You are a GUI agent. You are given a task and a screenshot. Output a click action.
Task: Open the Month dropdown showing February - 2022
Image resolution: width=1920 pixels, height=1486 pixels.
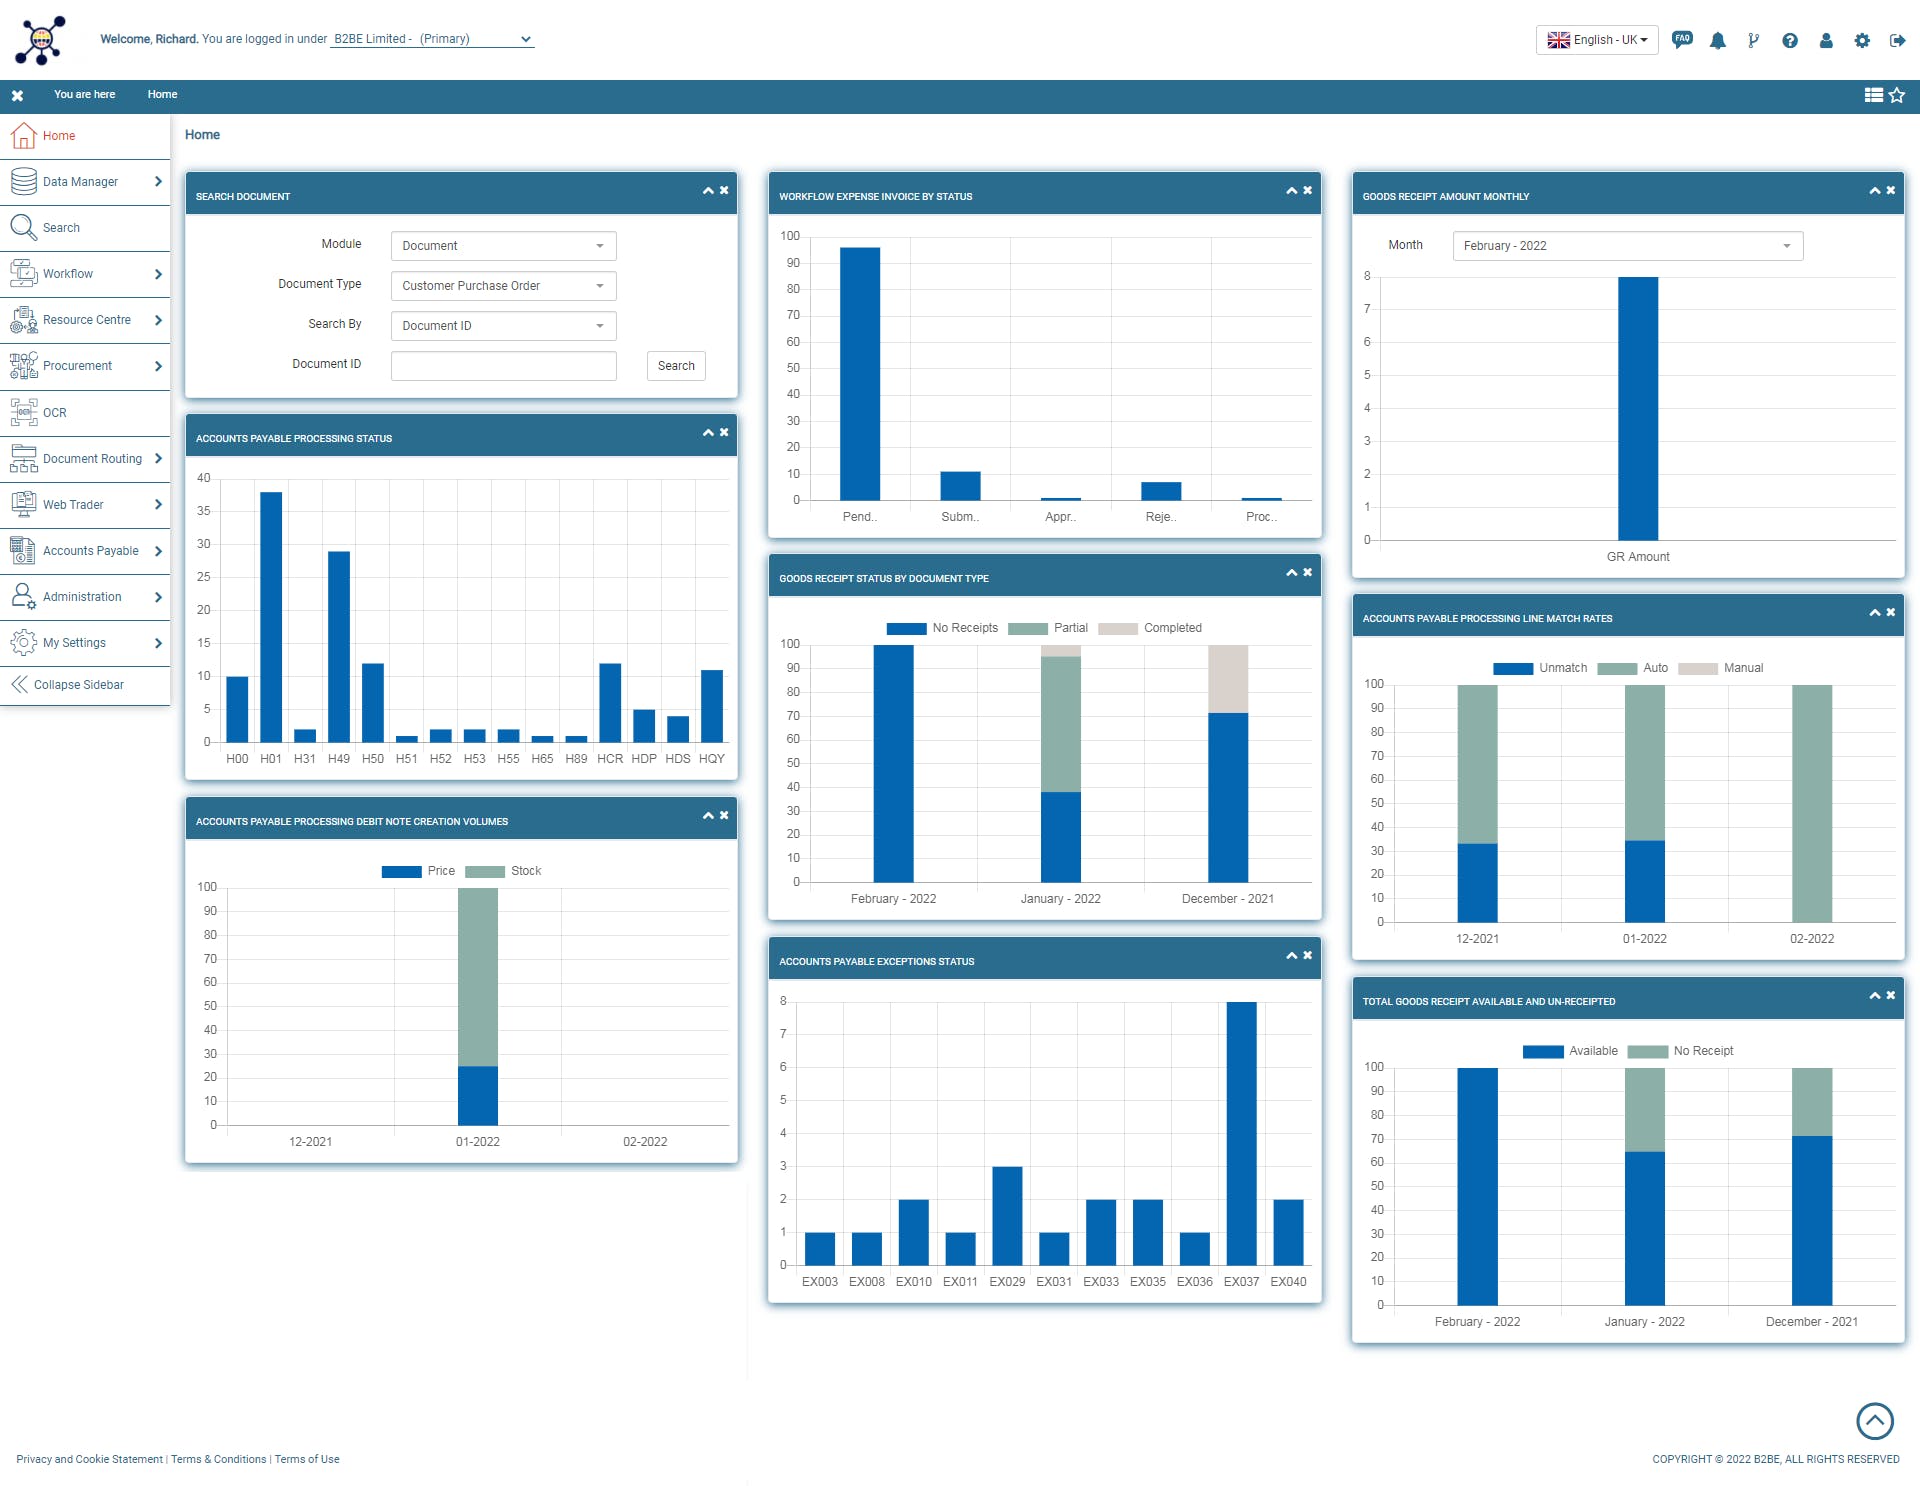click(1627, 246)
